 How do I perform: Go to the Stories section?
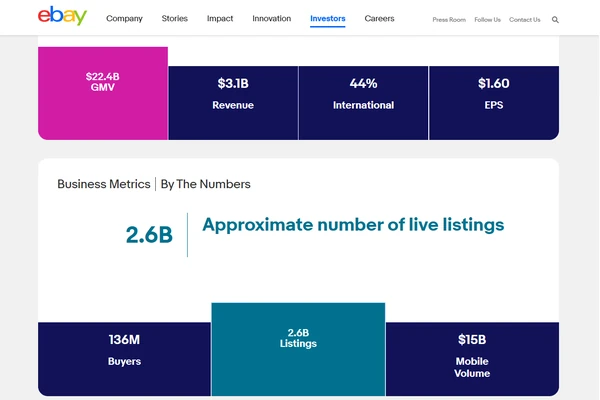174,18
